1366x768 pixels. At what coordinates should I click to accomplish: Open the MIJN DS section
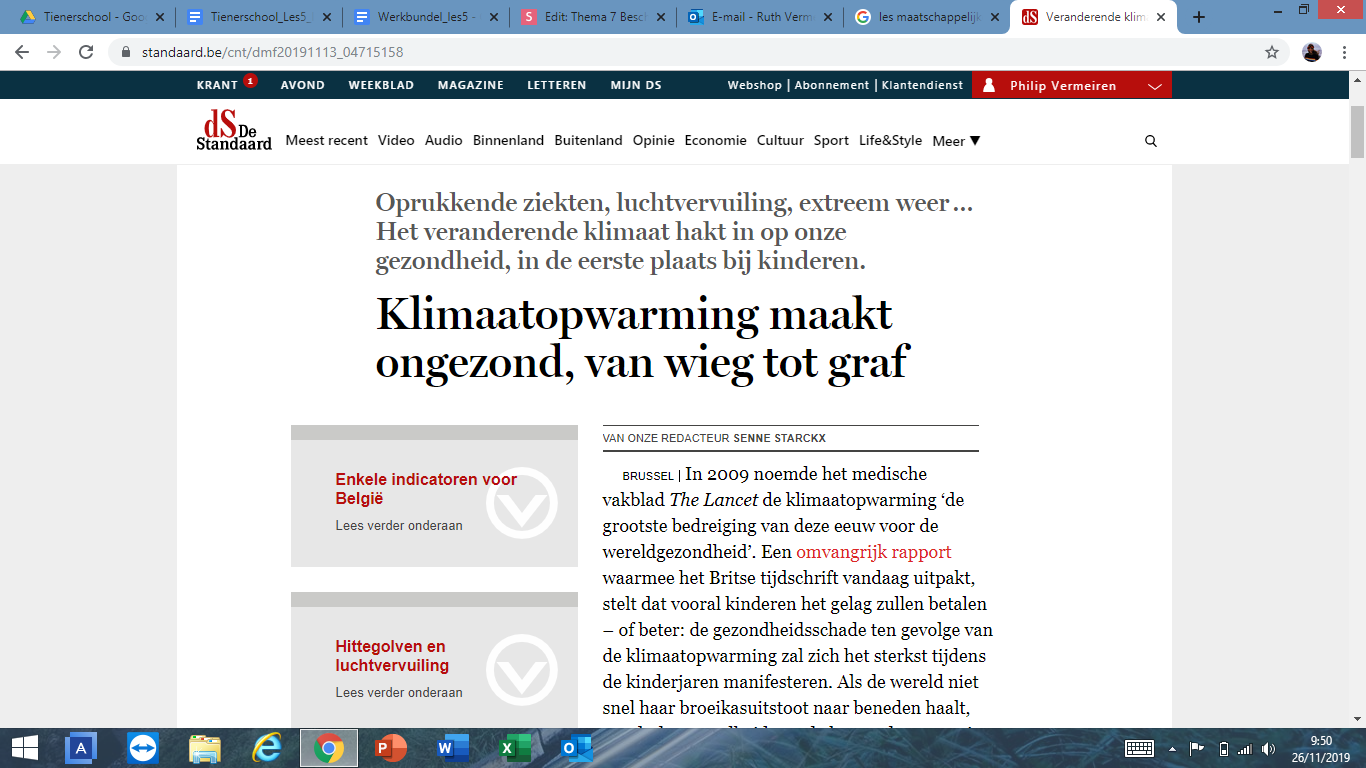coord(636,85)
